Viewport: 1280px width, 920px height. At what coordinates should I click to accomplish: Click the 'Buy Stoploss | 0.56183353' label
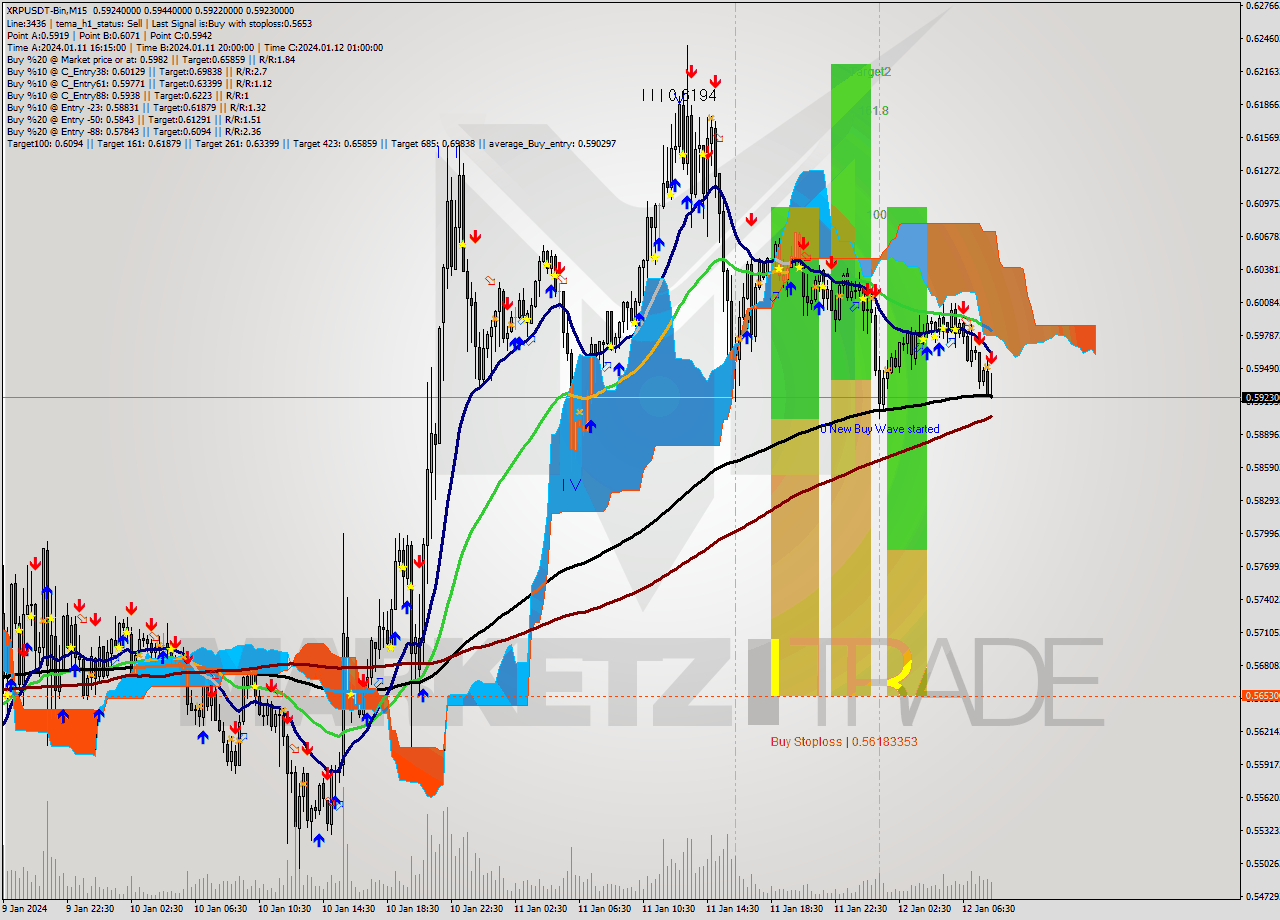tap(844, 741)
